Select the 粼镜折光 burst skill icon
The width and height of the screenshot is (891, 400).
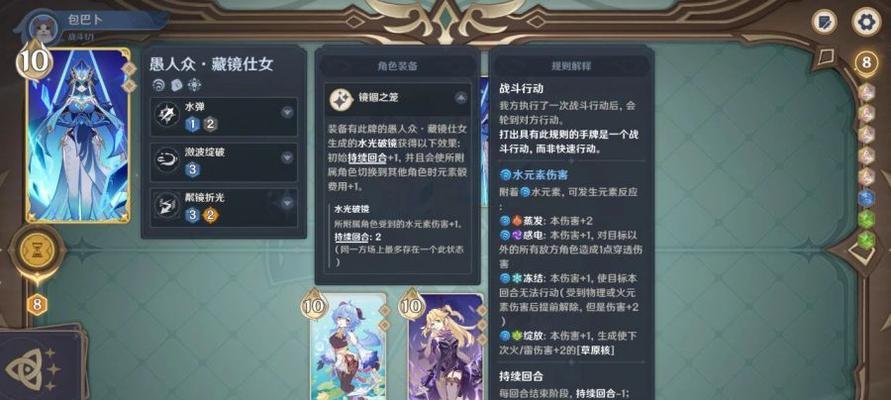click(167, 207)
